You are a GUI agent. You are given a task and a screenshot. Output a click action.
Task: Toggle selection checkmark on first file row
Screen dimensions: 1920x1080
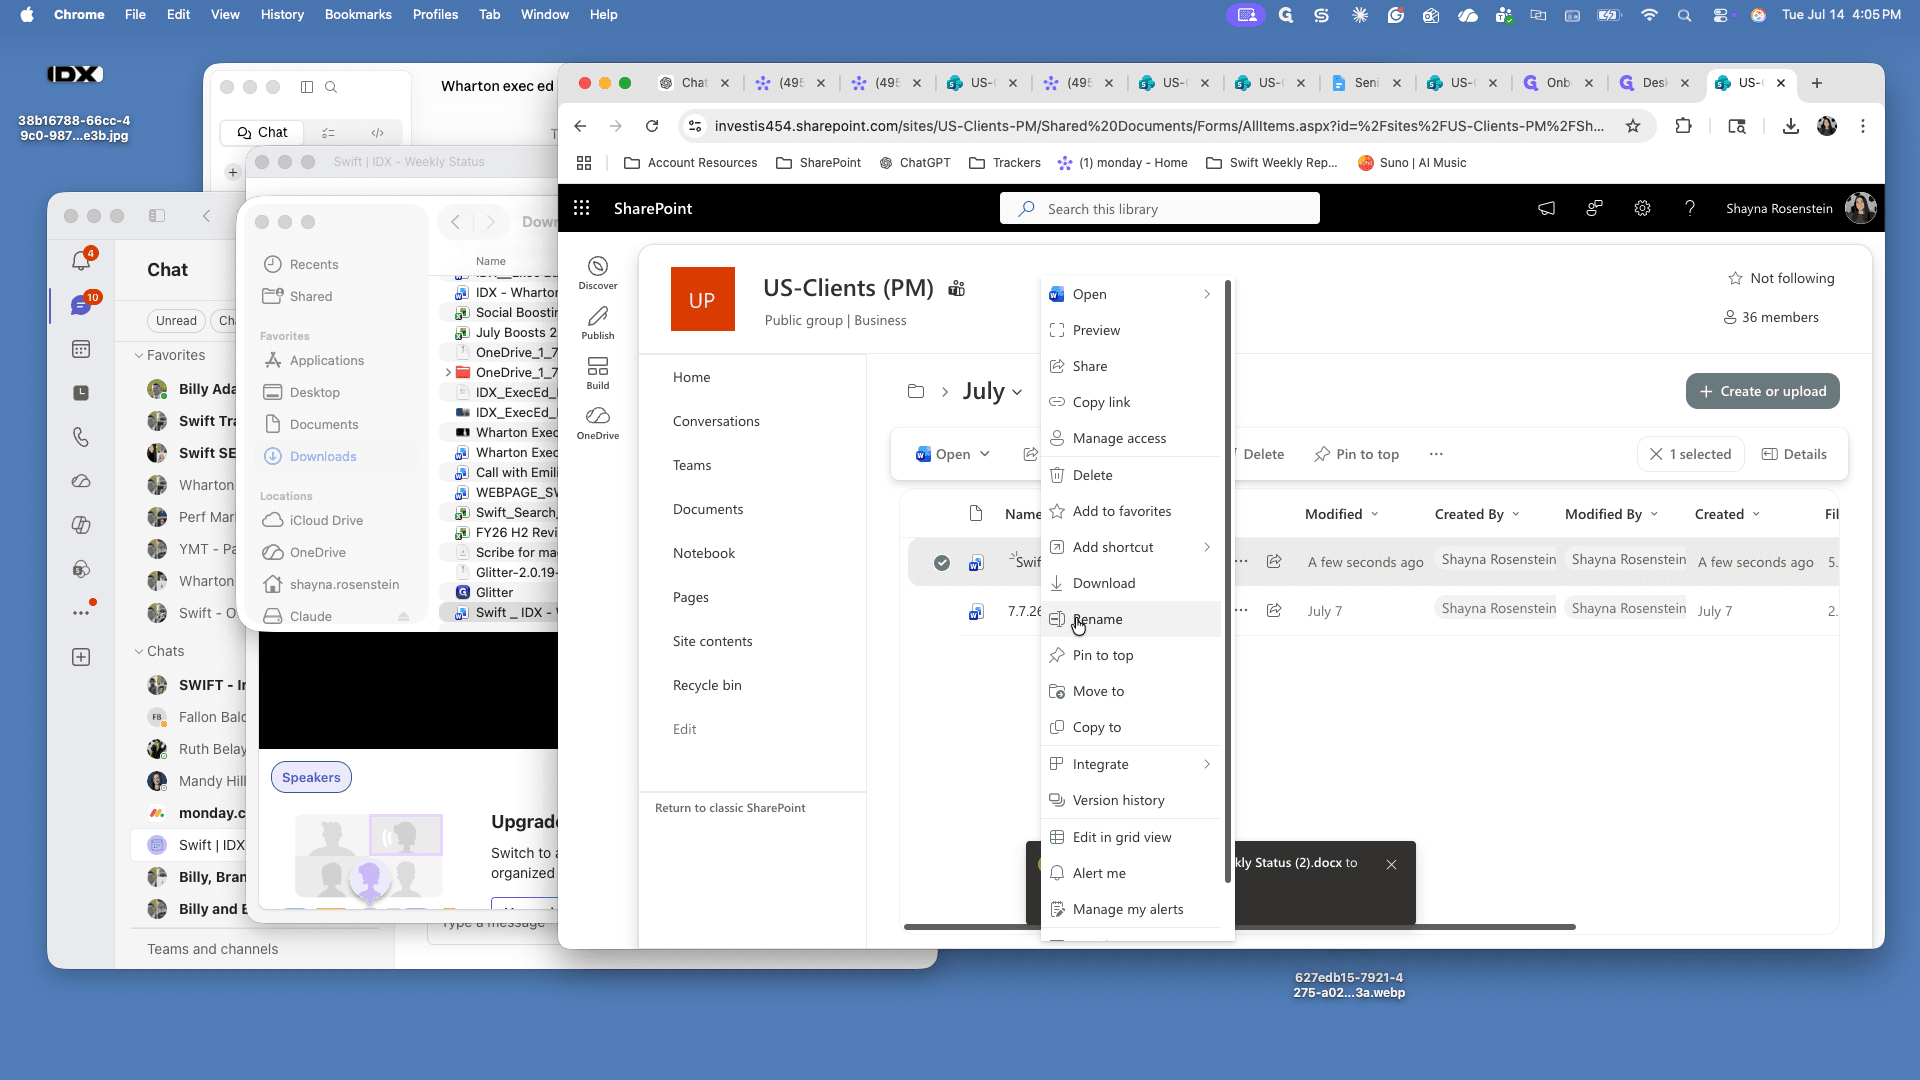click(x=942, y=563)
